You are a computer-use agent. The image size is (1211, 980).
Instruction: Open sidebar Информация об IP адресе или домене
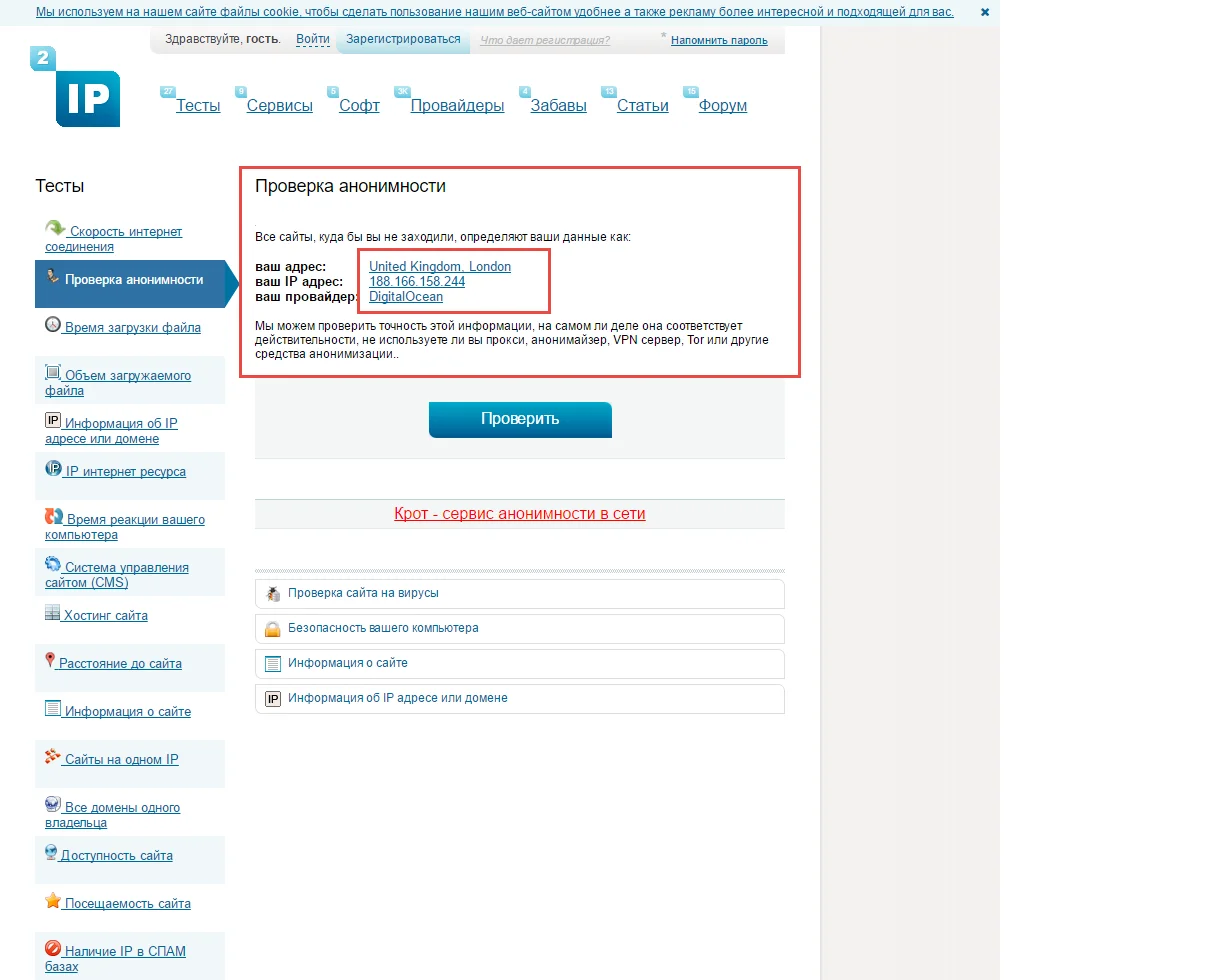(x=111, y=431)
